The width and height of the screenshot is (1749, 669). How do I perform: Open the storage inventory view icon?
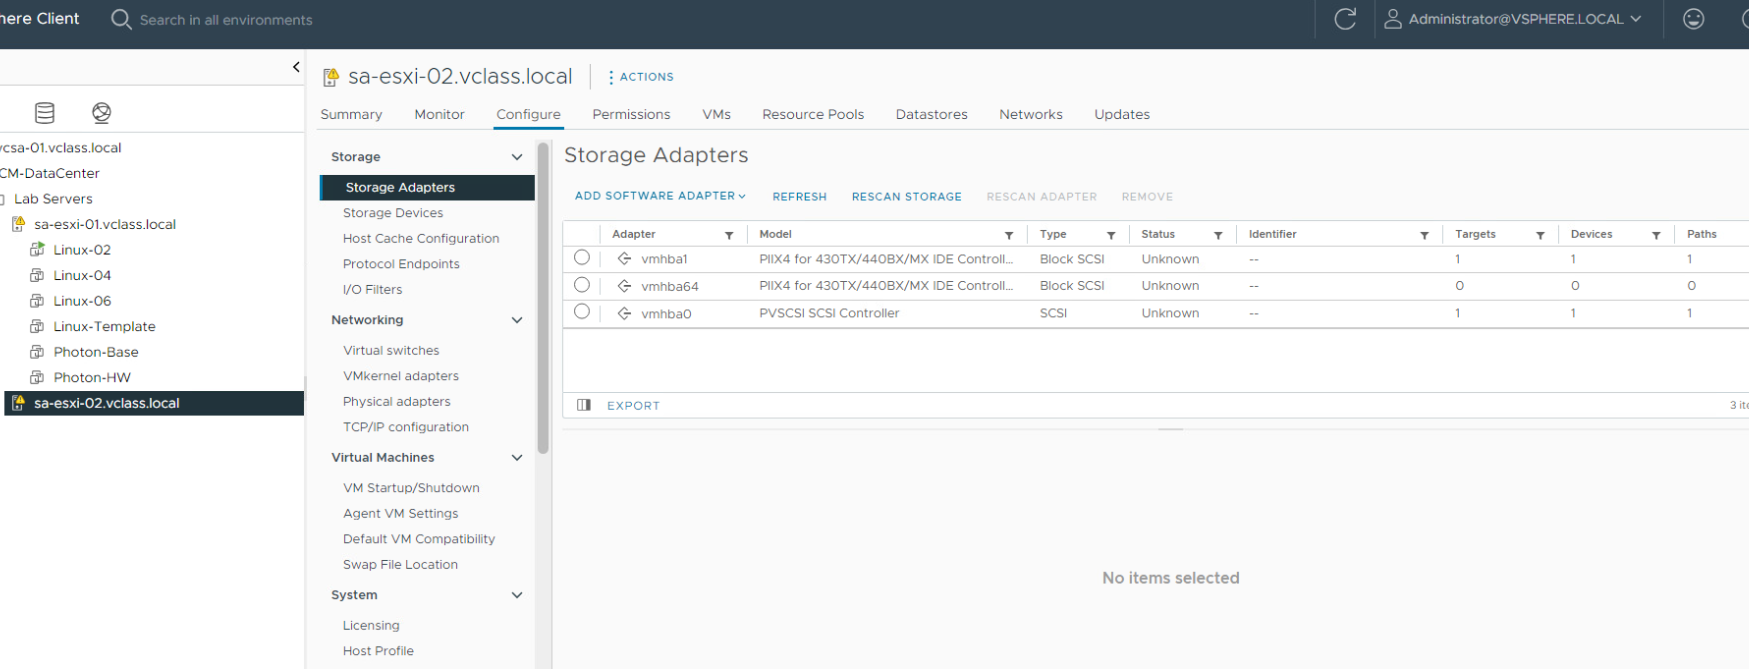45,112
